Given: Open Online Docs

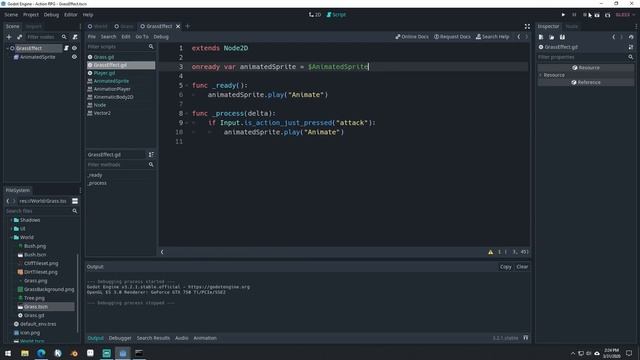Looking at the screenshot, I should pos(412,37).
